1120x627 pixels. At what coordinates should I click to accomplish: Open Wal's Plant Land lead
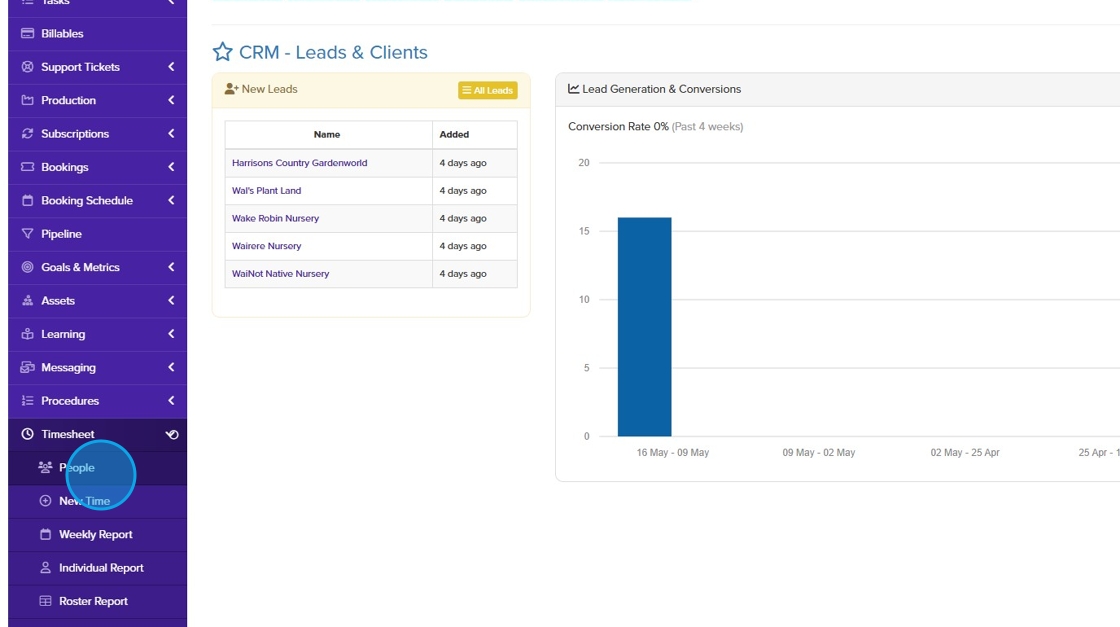click(266, 191)
